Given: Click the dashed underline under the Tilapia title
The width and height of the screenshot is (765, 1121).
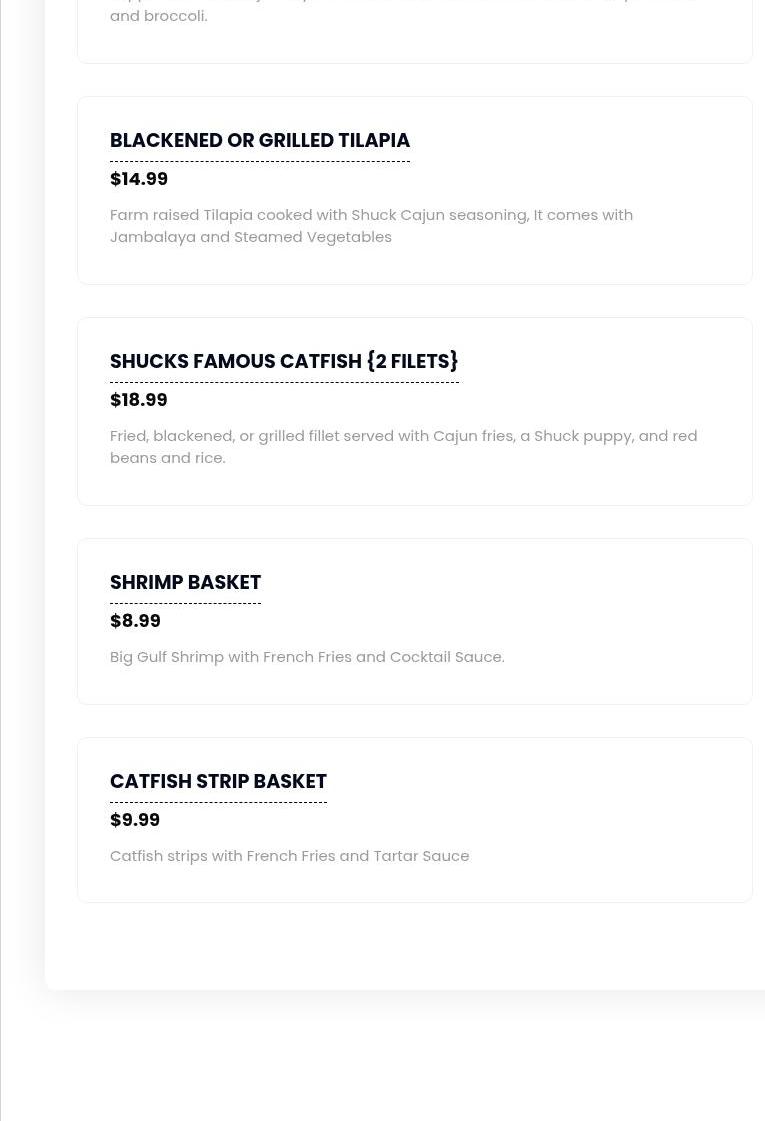Looking at the screenshot, I should click(x=260, y=162).
